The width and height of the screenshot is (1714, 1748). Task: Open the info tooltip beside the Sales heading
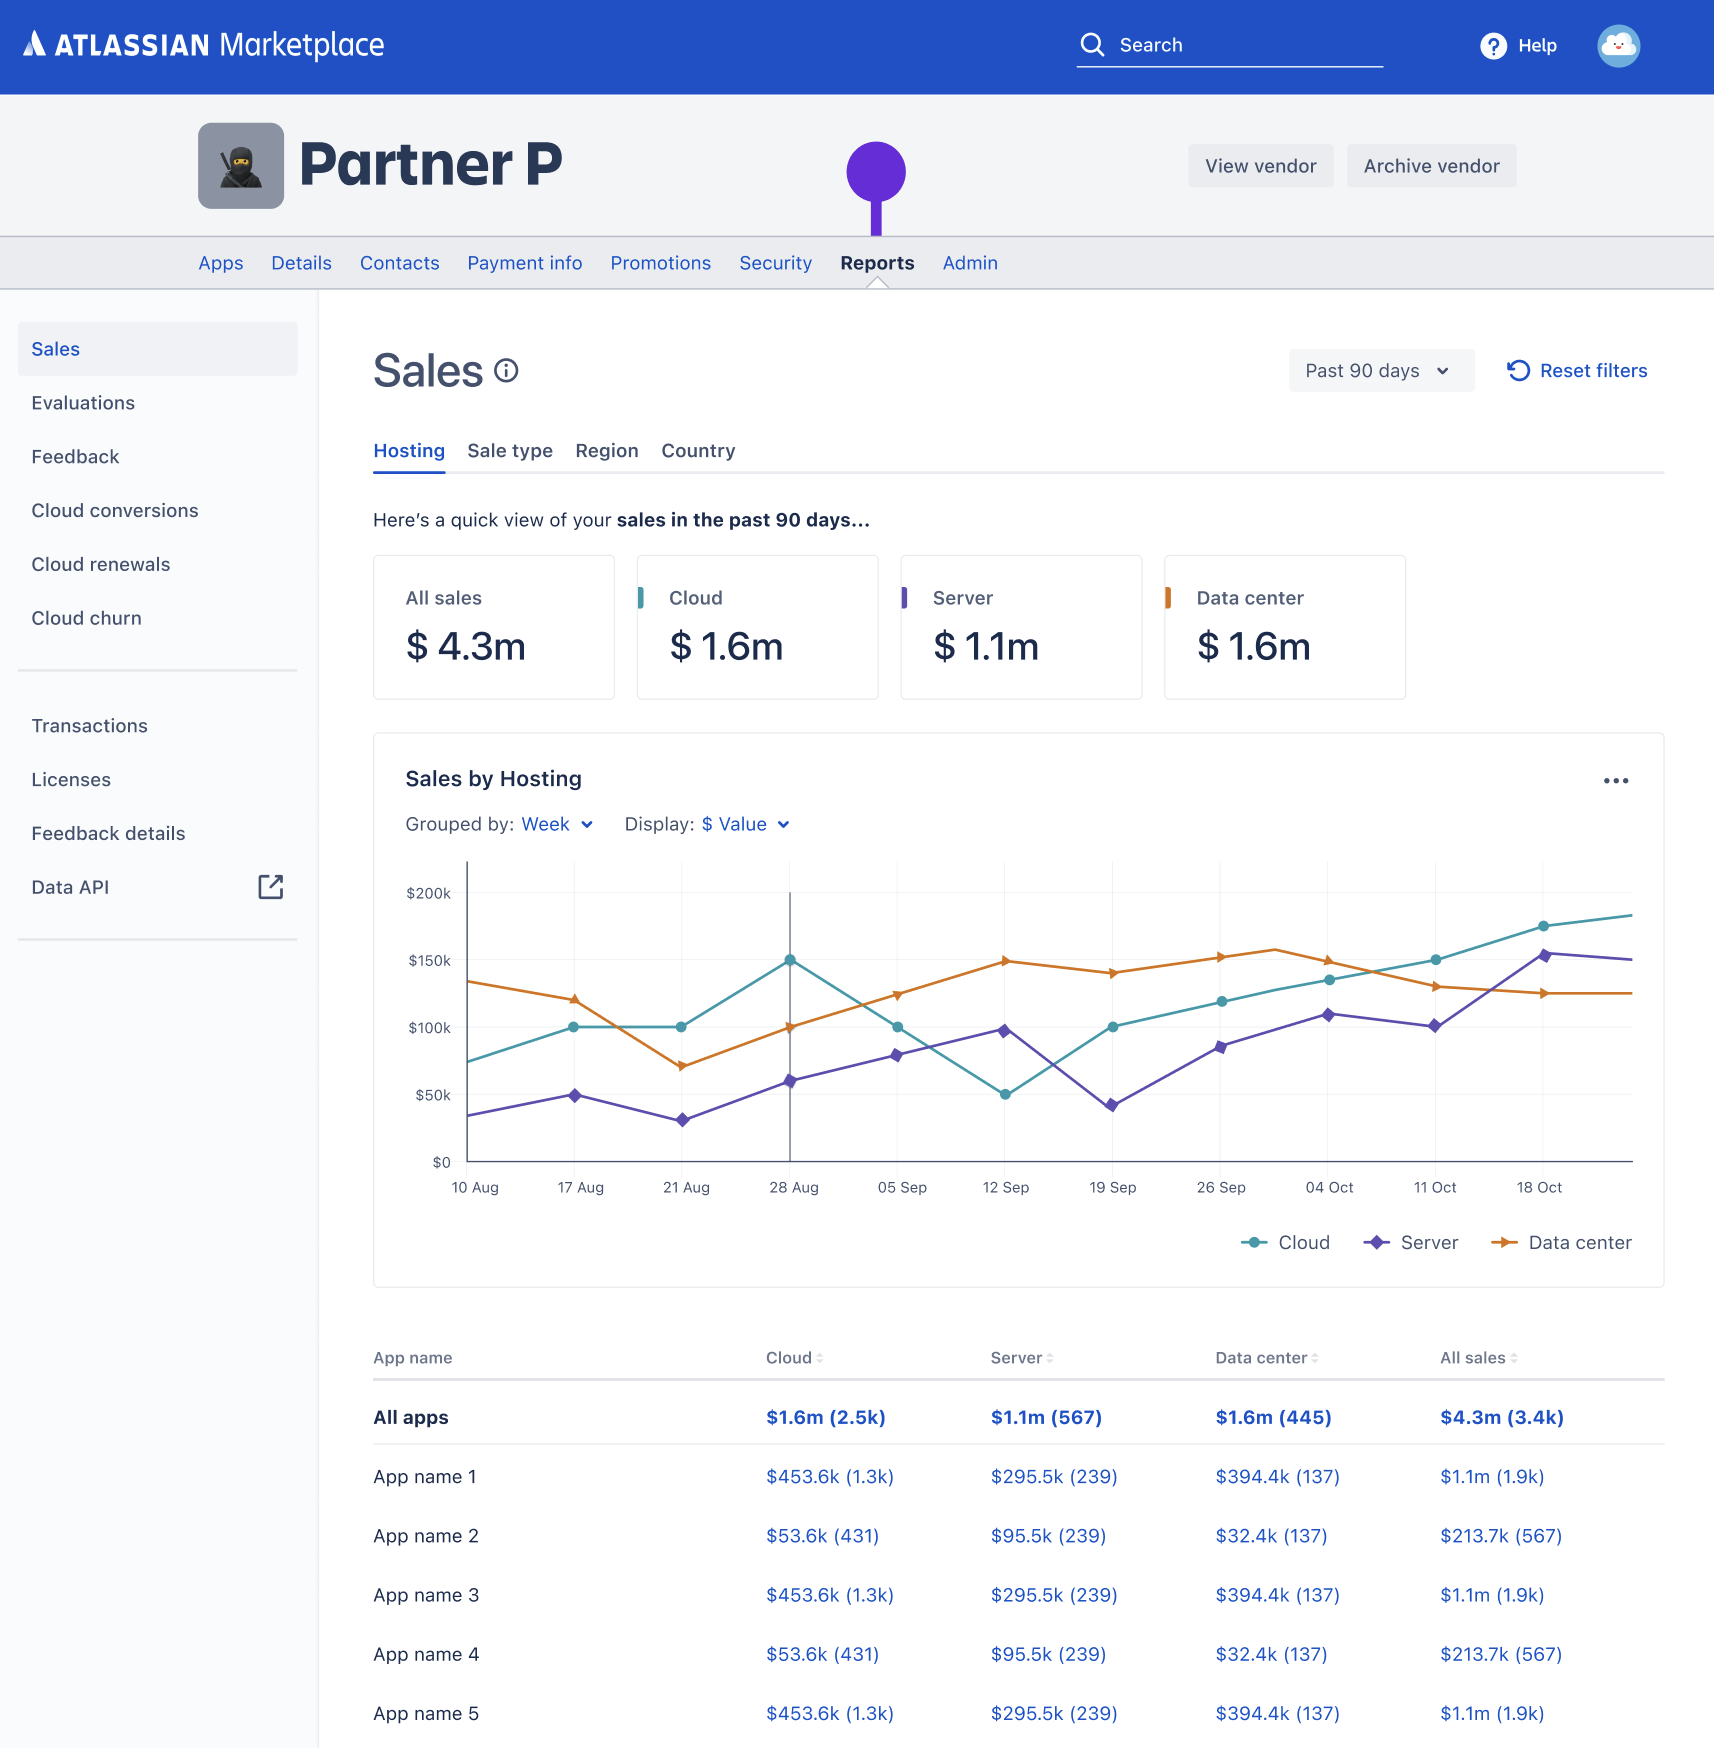click(x=507, y=371)
